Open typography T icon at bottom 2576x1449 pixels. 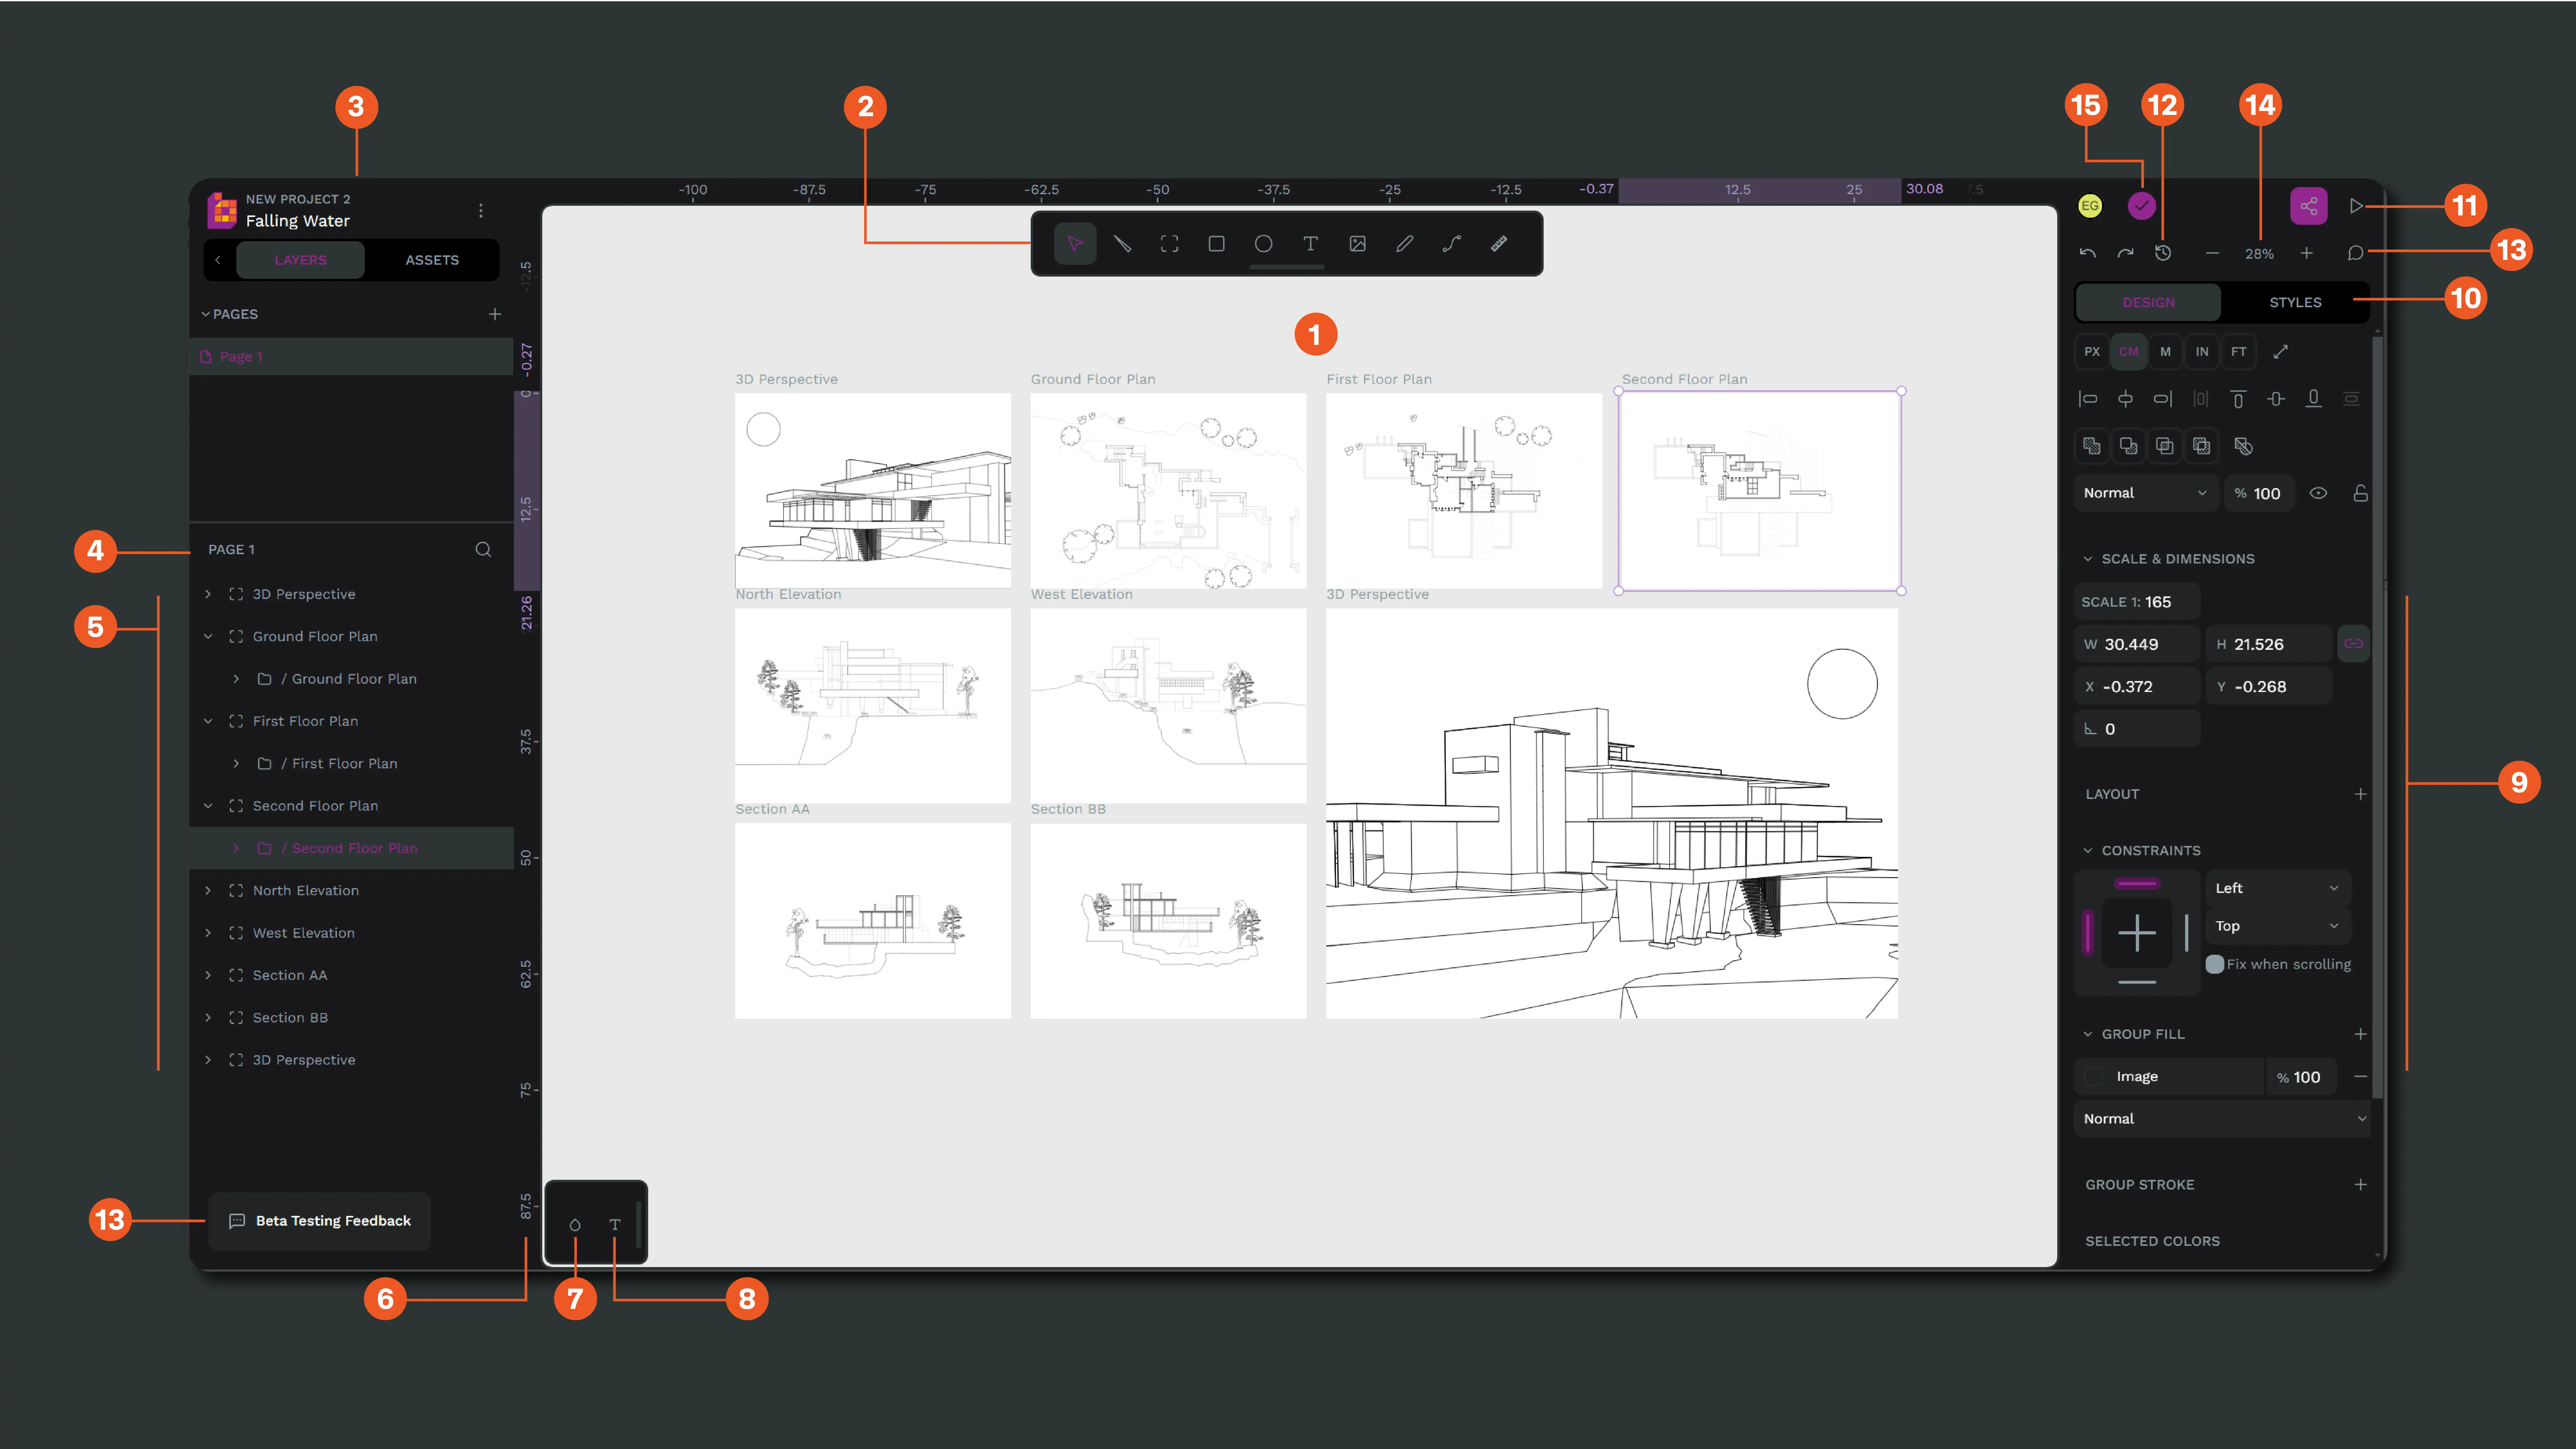tap(615, 1225)
